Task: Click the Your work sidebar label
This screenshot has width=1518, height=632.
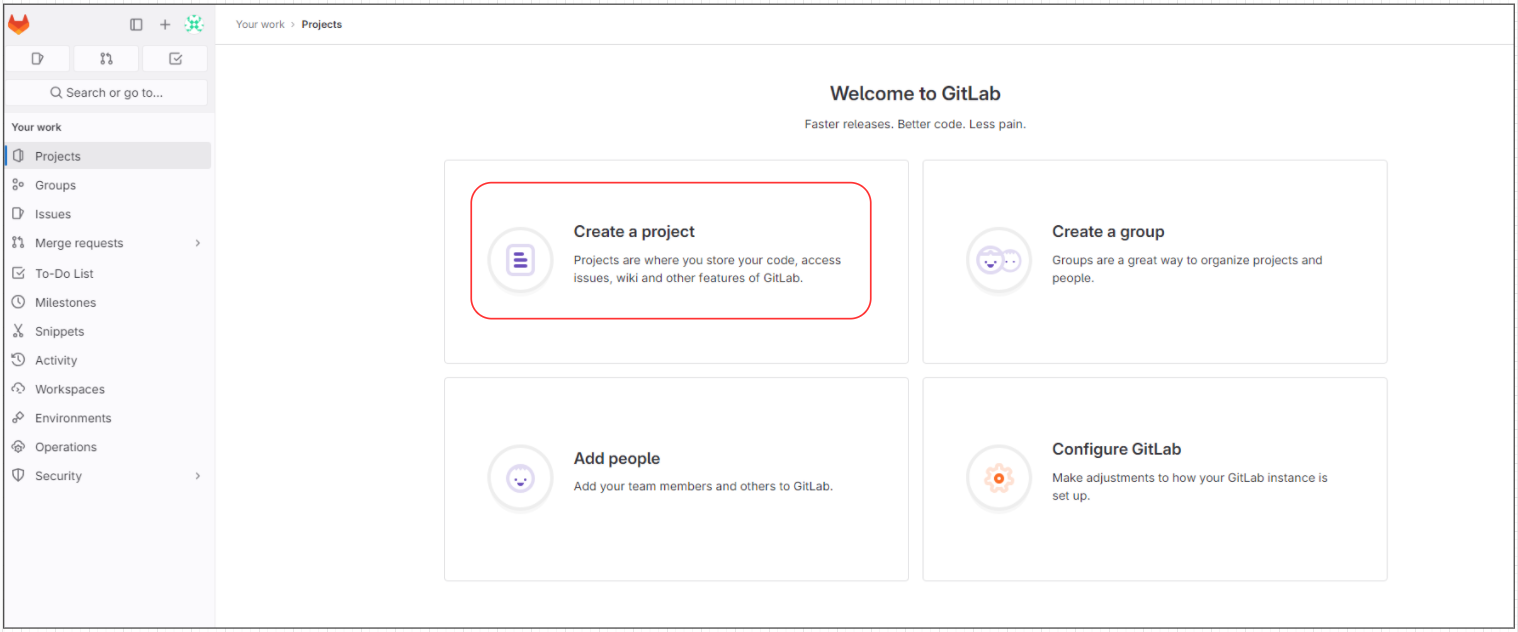Action: click(x=36, y=127)
